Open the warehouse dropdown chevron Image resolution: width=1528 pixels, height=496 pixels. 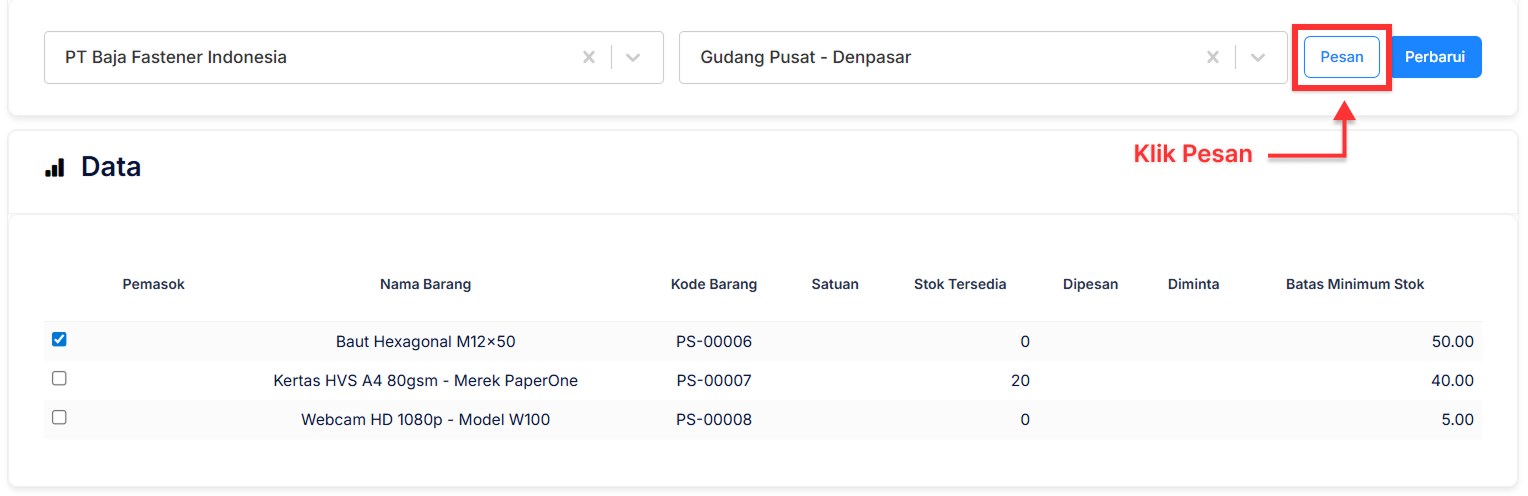(x=1257, y=58)
